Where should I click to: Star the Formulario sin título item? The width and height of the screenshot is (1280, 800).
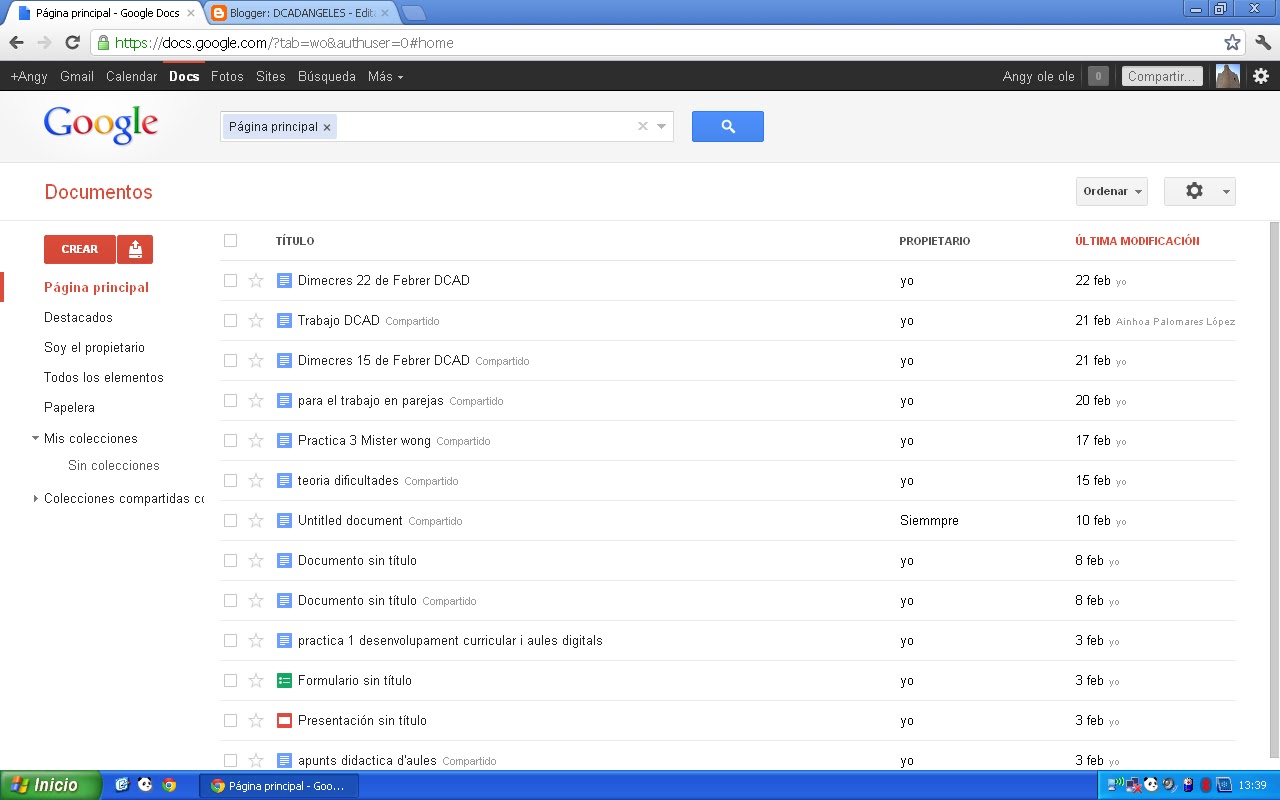click(x=256, y=680)
